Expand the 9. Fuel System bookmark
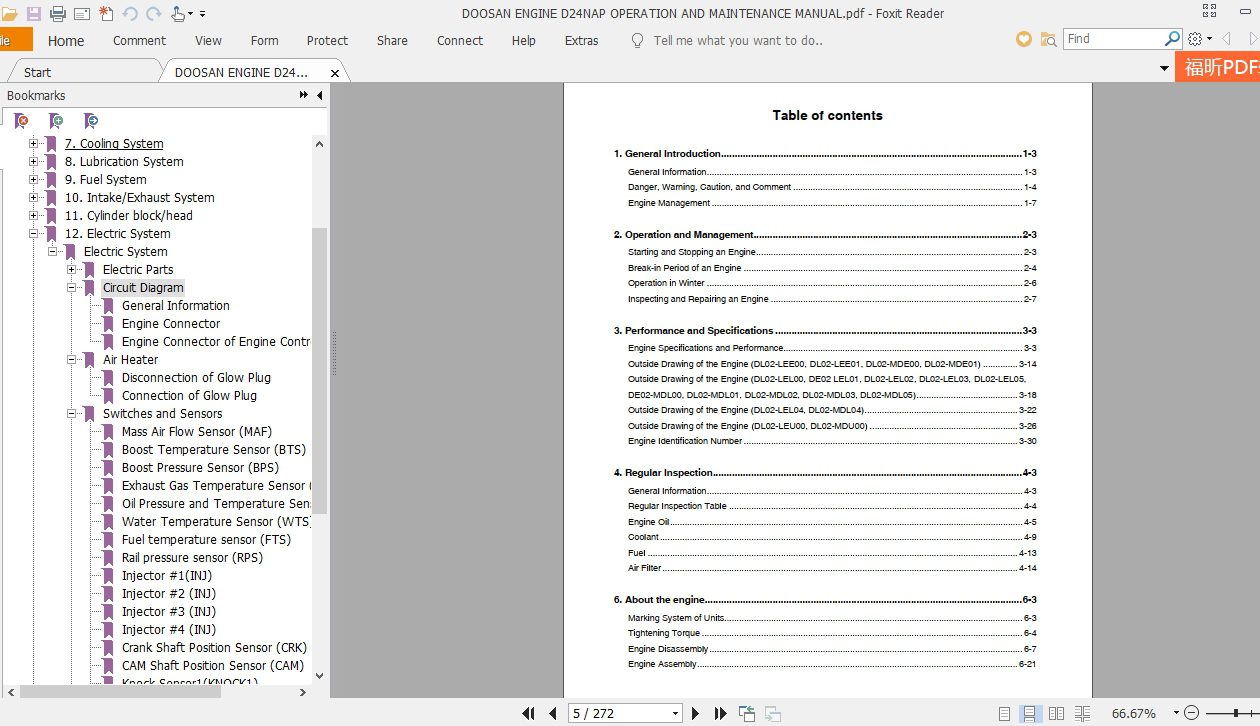1260x726 pixels. coord(33,180)
